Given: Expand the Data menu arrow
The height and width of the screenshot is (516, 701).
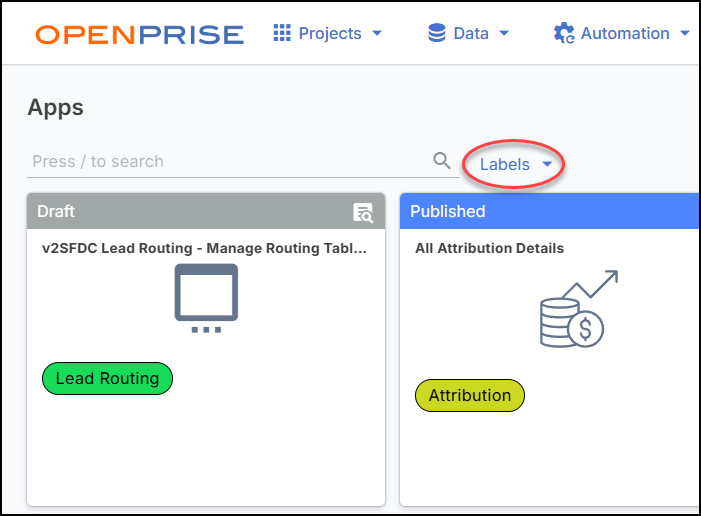Looking at the screenshot, I should (x=504, y=34).
